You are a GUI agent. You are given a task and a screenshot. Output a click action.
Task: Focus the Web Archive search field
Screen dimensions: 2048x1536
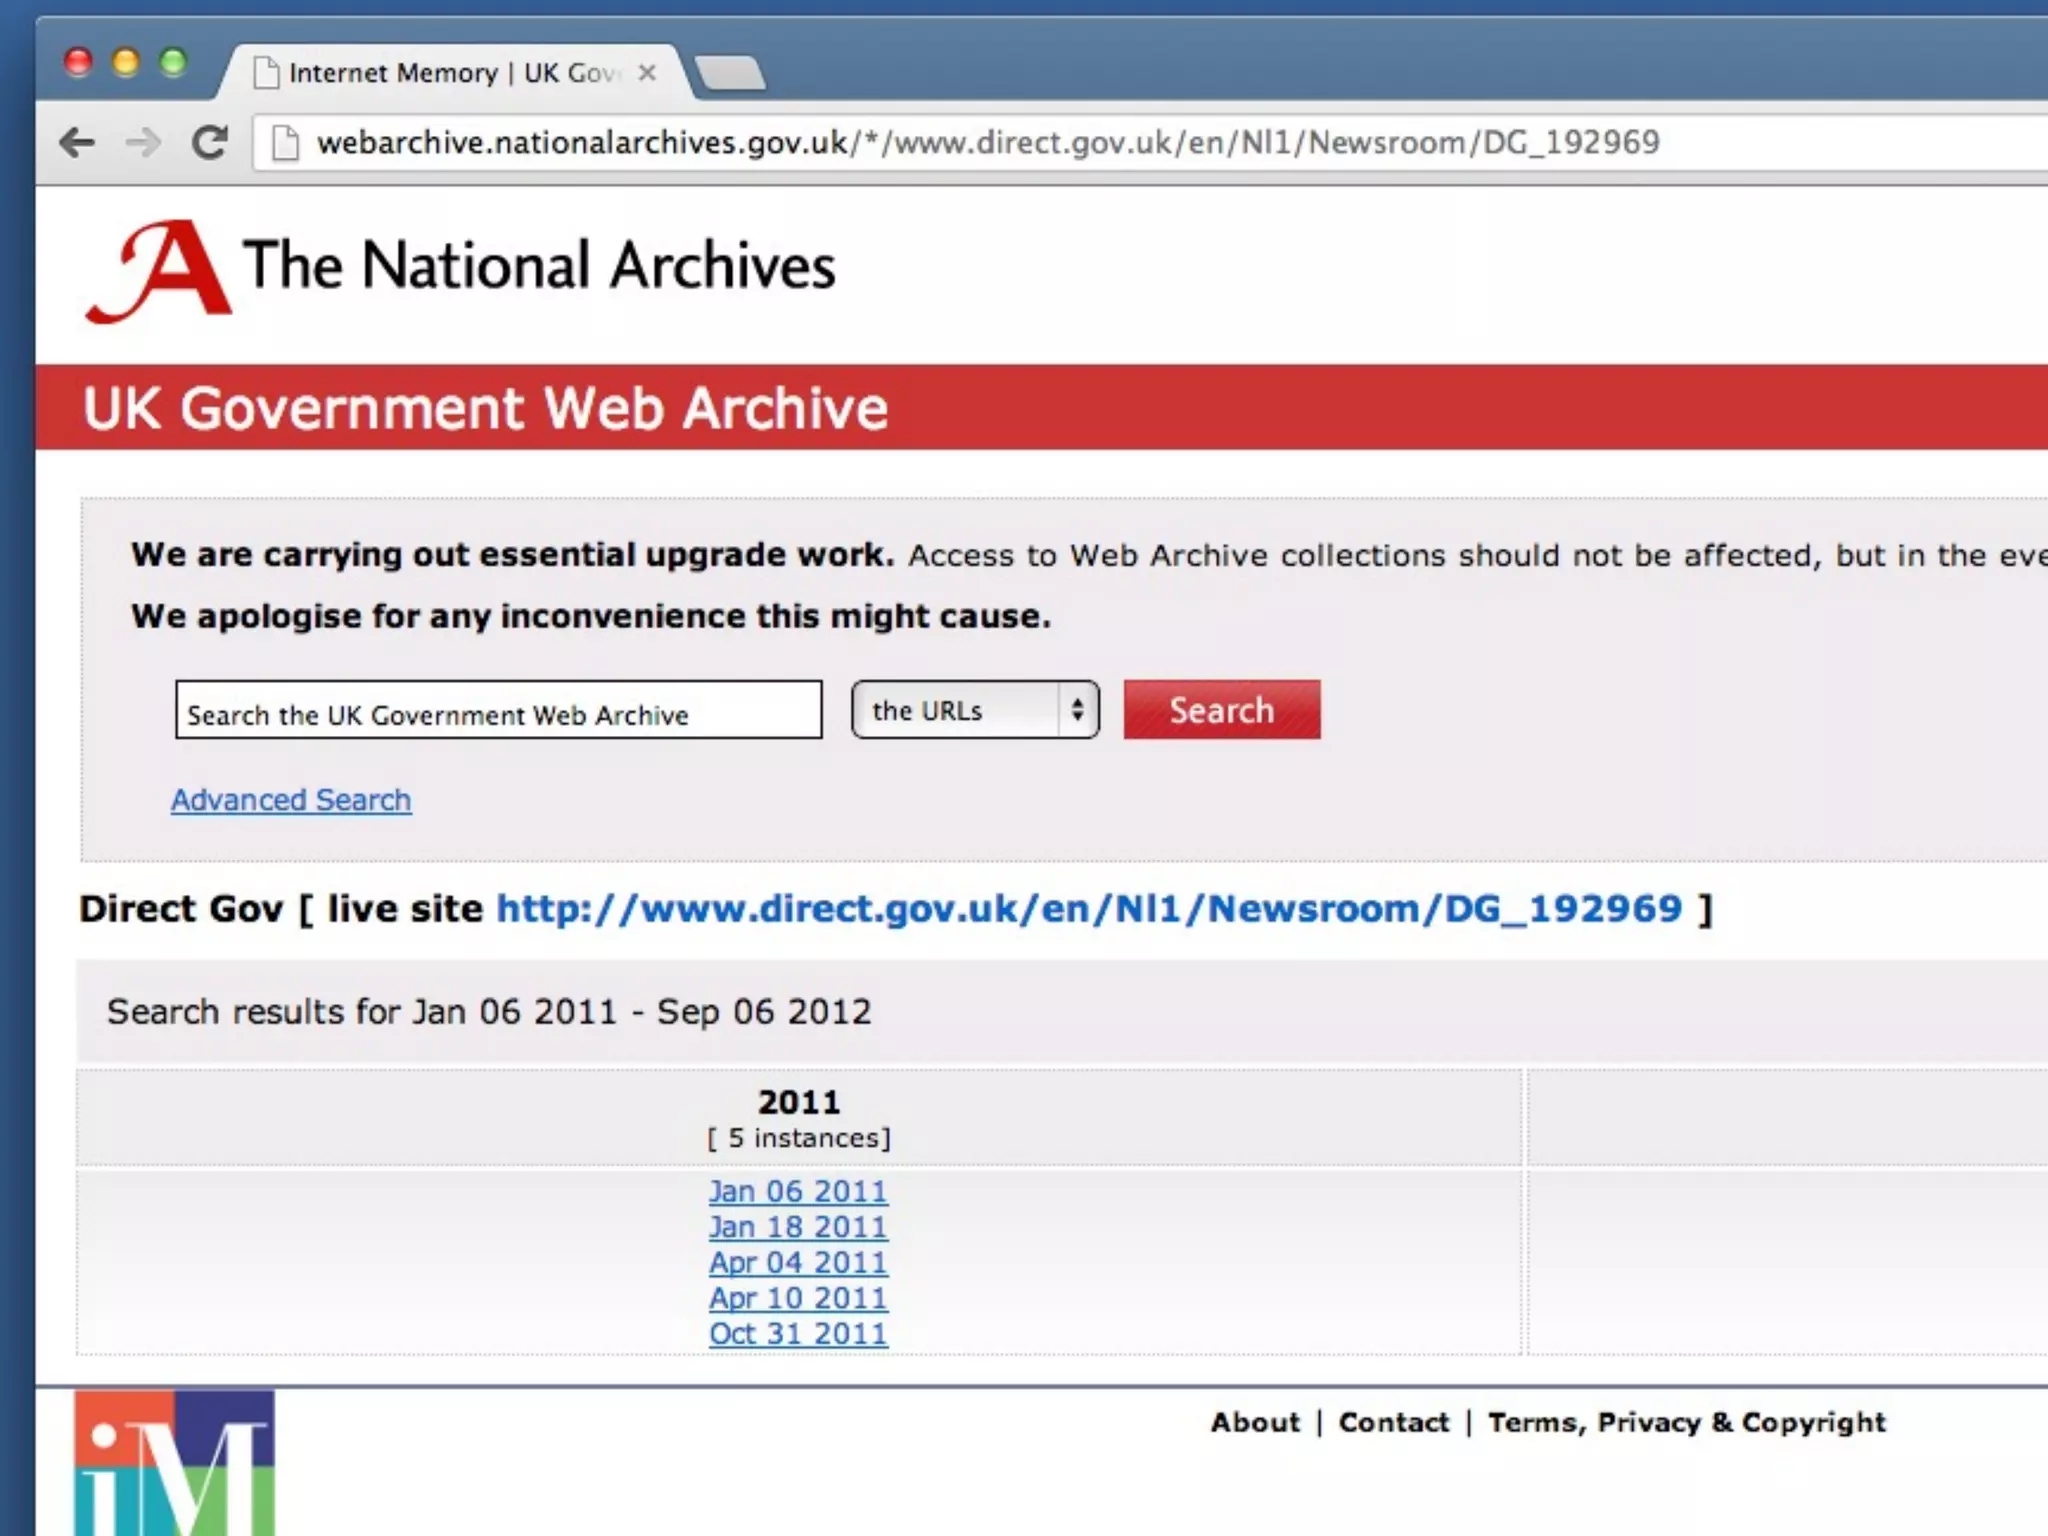tap(498, 710)
